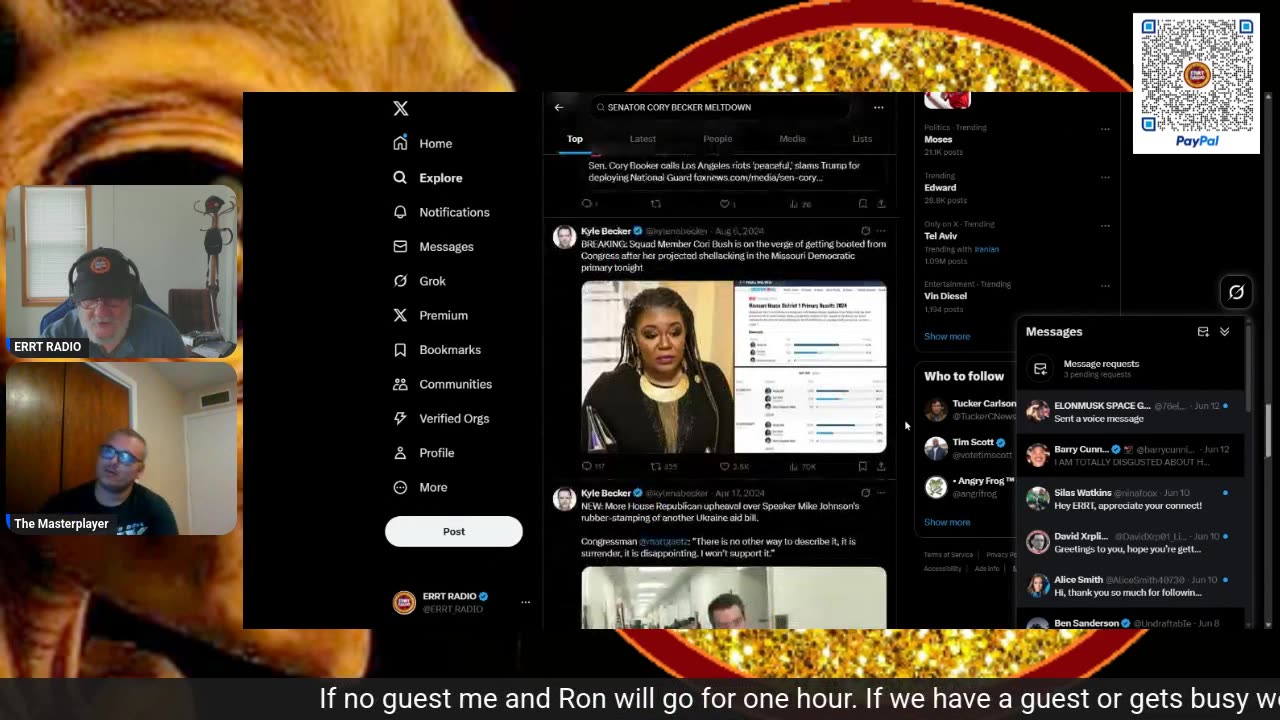
Task: Click the floating Grok button
Action: [1236, 292]
